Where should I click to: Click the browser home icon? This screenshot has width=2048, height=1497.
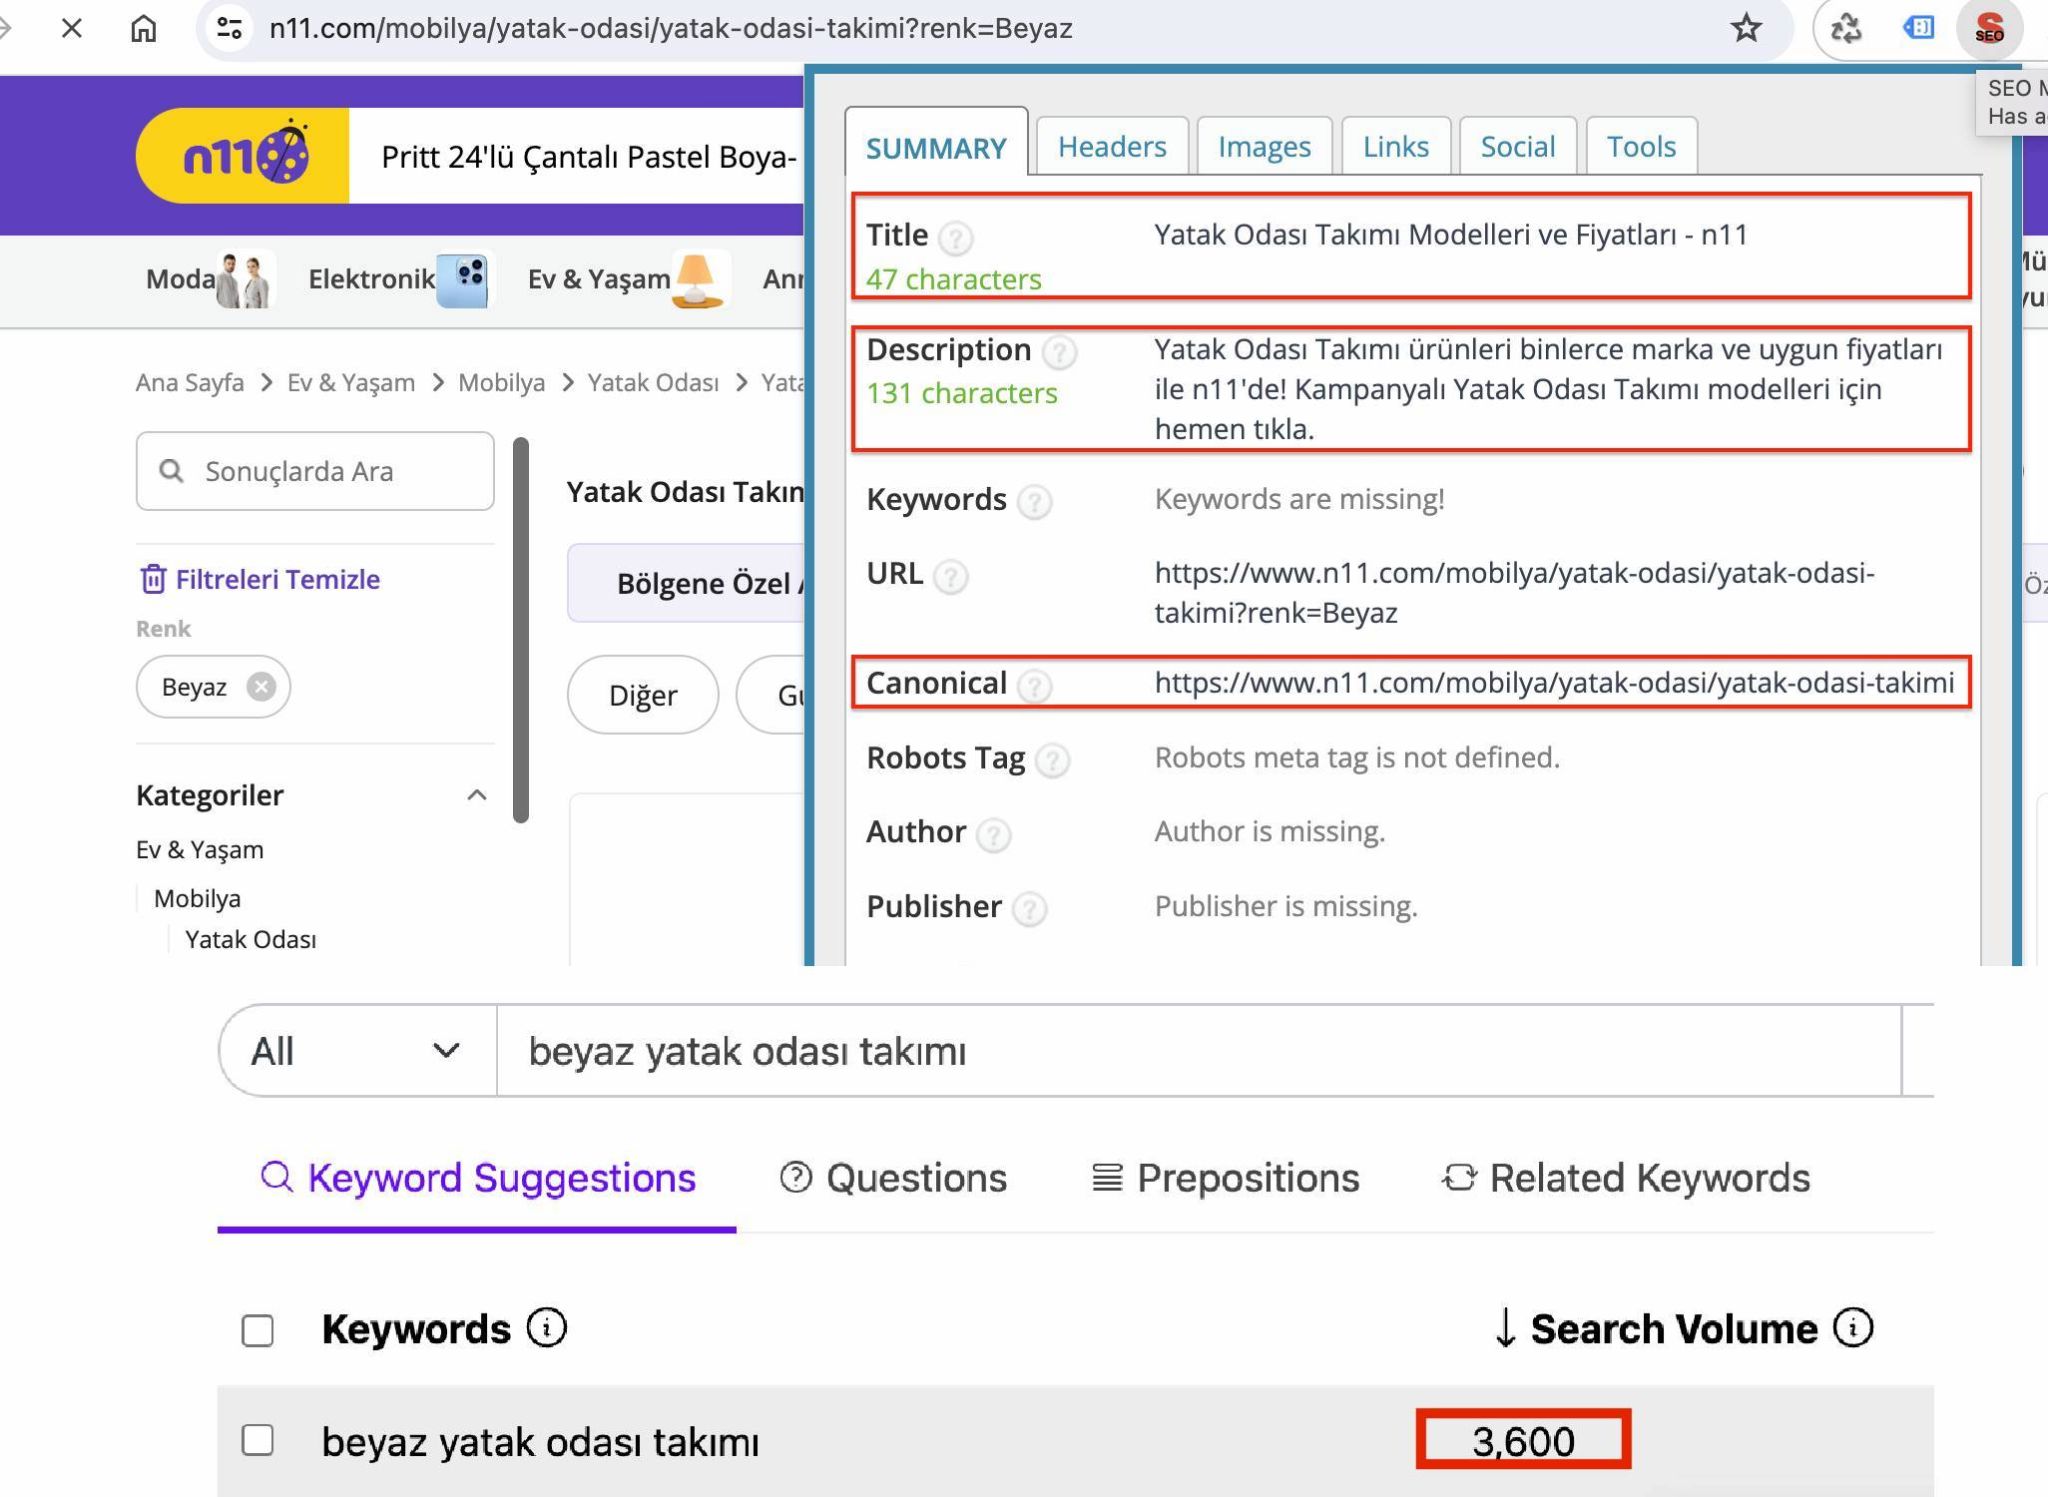(143, 28)
